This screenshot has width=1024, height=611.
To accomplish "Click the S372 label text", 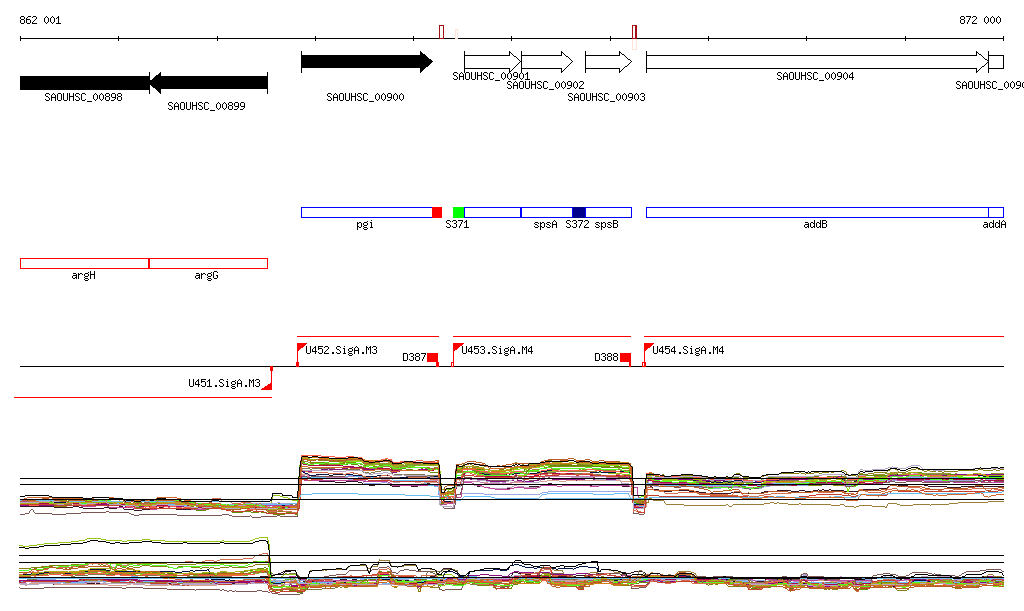I will click(577, 225).
